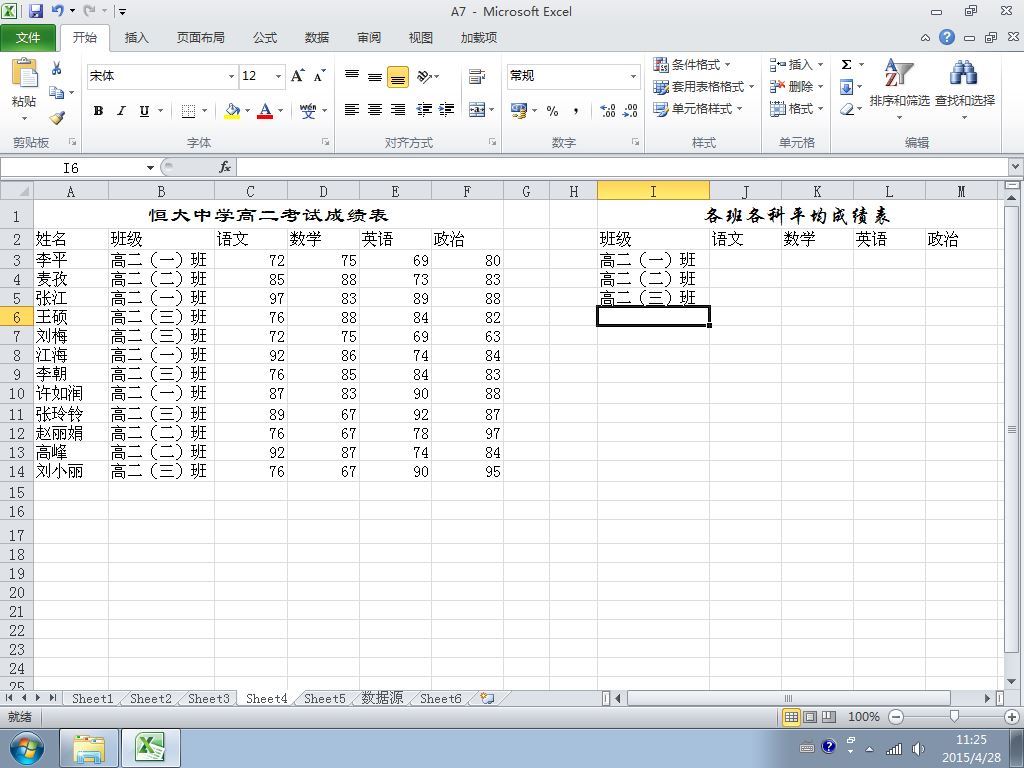
Task: Click the Borders icon
Action: coord(188,111)
